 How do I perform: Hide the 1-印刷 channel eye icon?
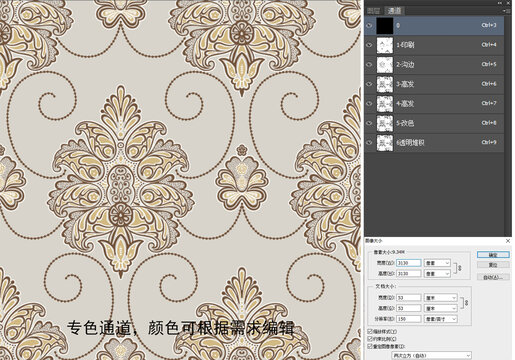coord(369,45)
